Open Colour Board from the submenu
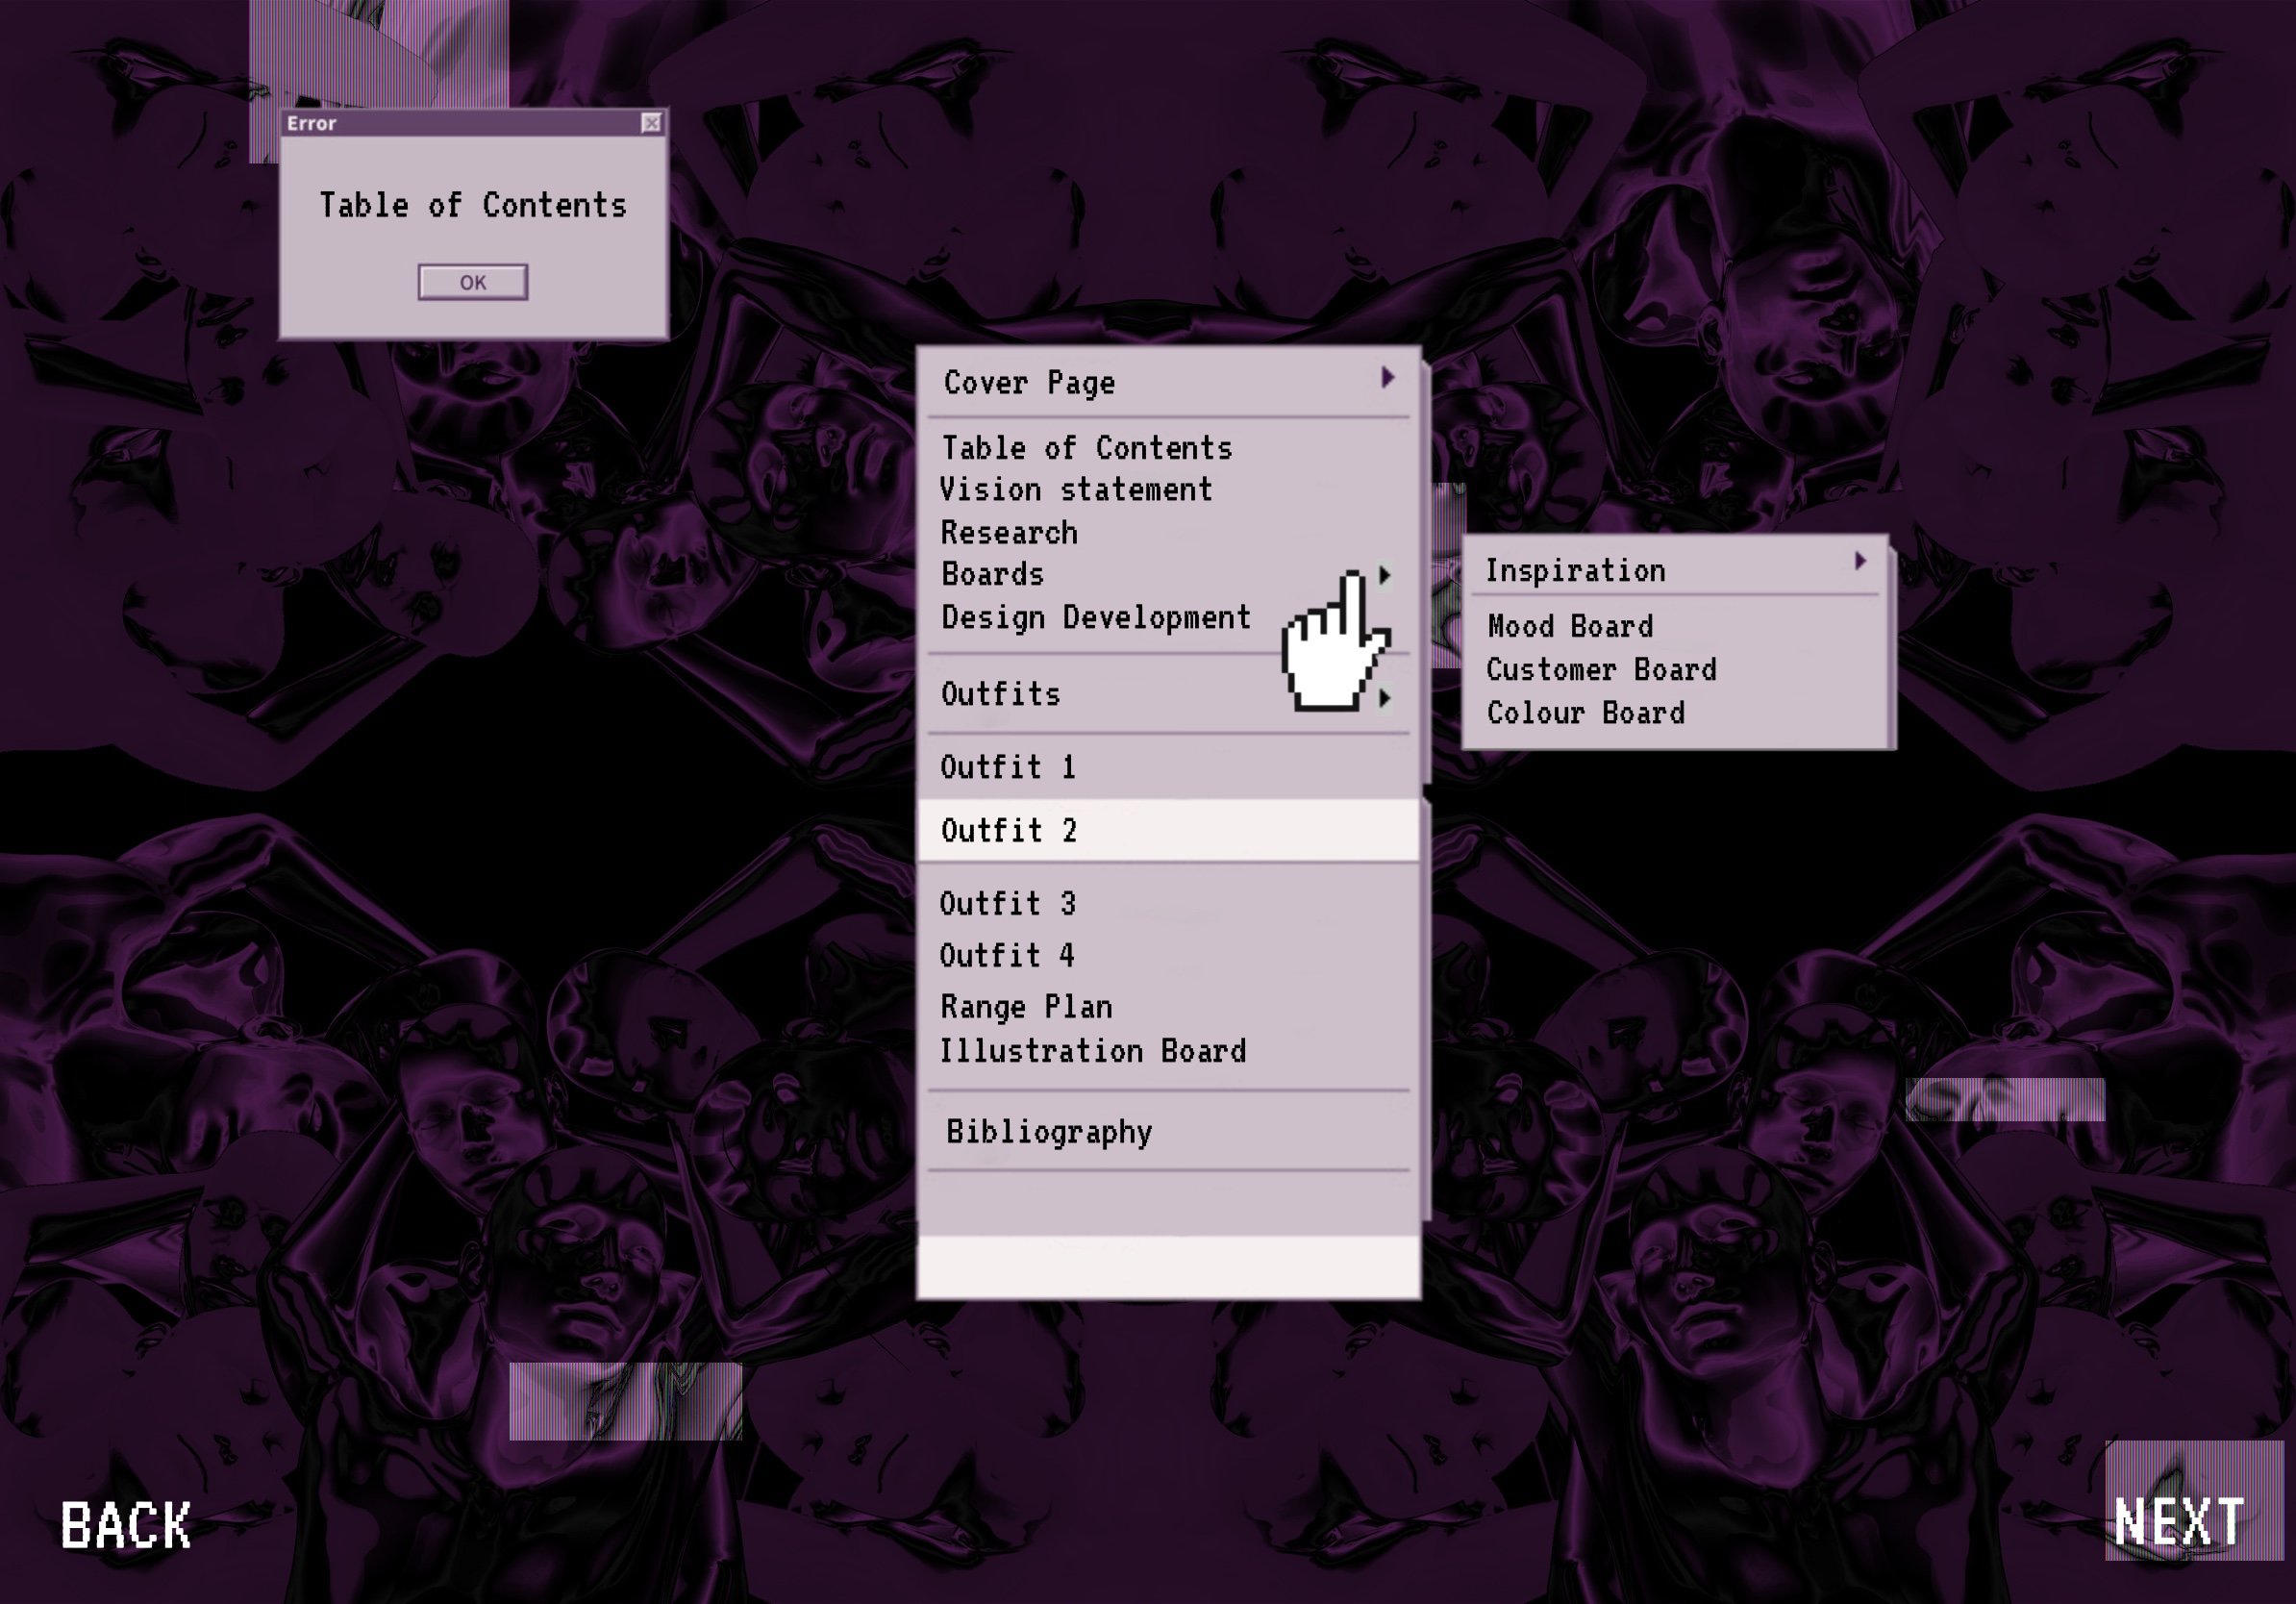 (x=1585, y=713)
